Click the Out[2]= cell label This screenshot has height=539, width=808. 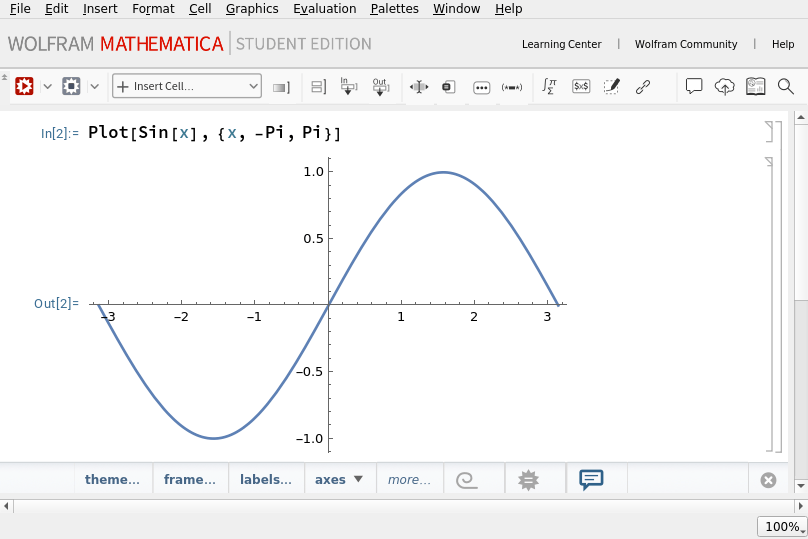pos(56,304)
